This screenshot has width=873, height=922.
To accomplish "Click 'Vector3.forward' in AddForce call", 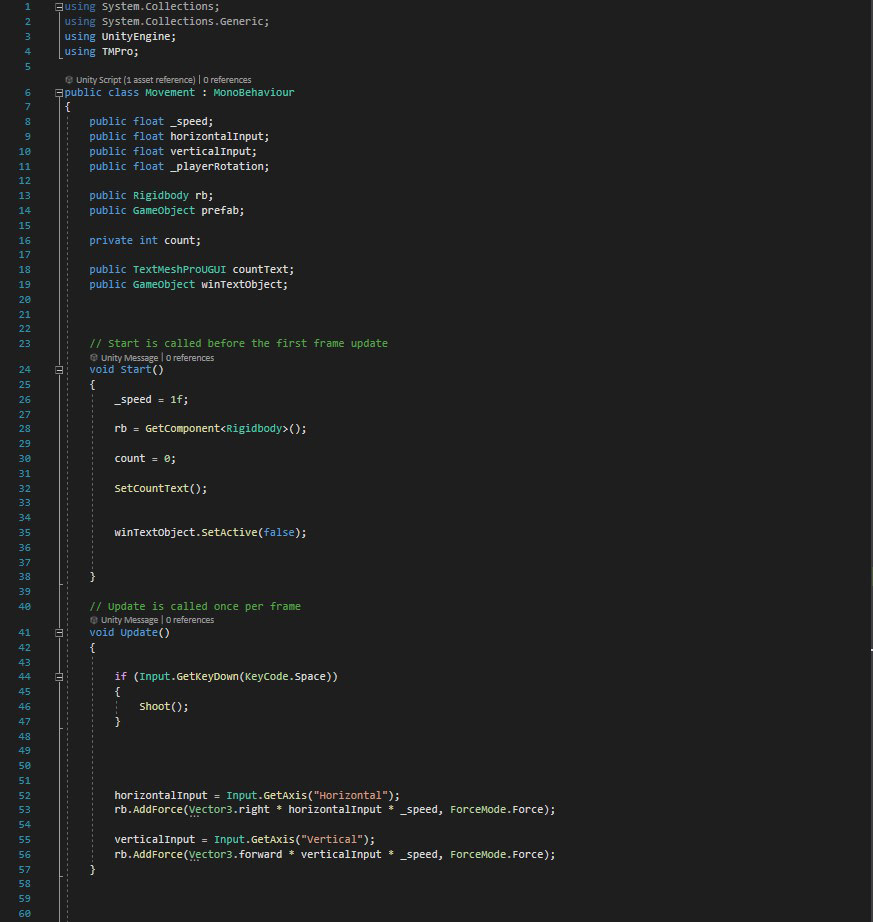I will pos(235,854).
